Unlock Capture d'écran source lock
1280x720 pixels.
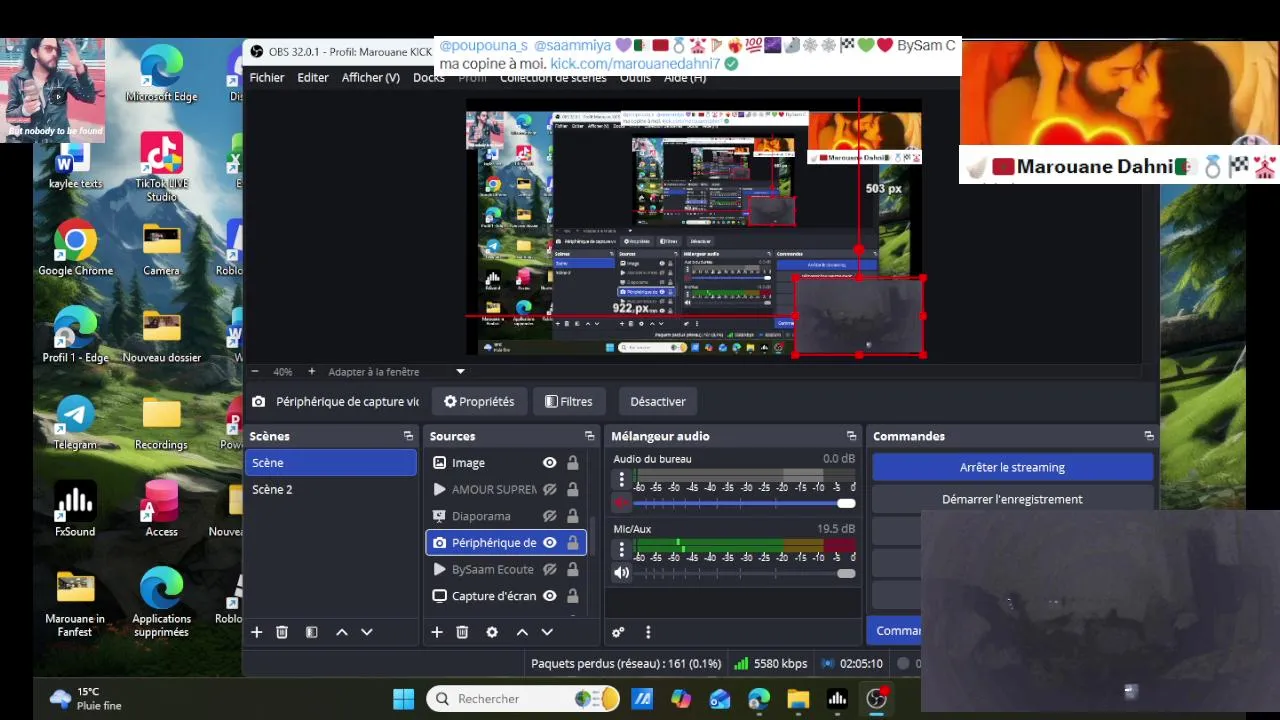tap(573, 596)
